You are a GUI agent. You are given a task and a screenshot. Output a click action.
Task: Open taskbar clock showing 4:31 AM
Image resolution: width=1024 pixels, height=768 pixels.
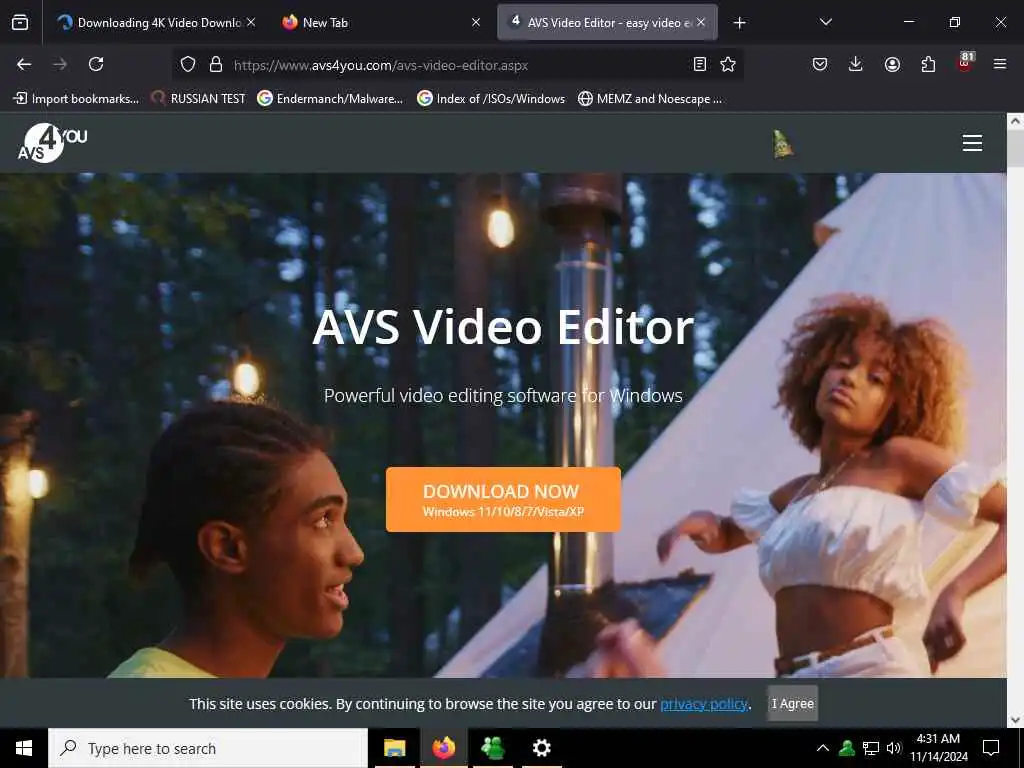click(x=938, y=748)
